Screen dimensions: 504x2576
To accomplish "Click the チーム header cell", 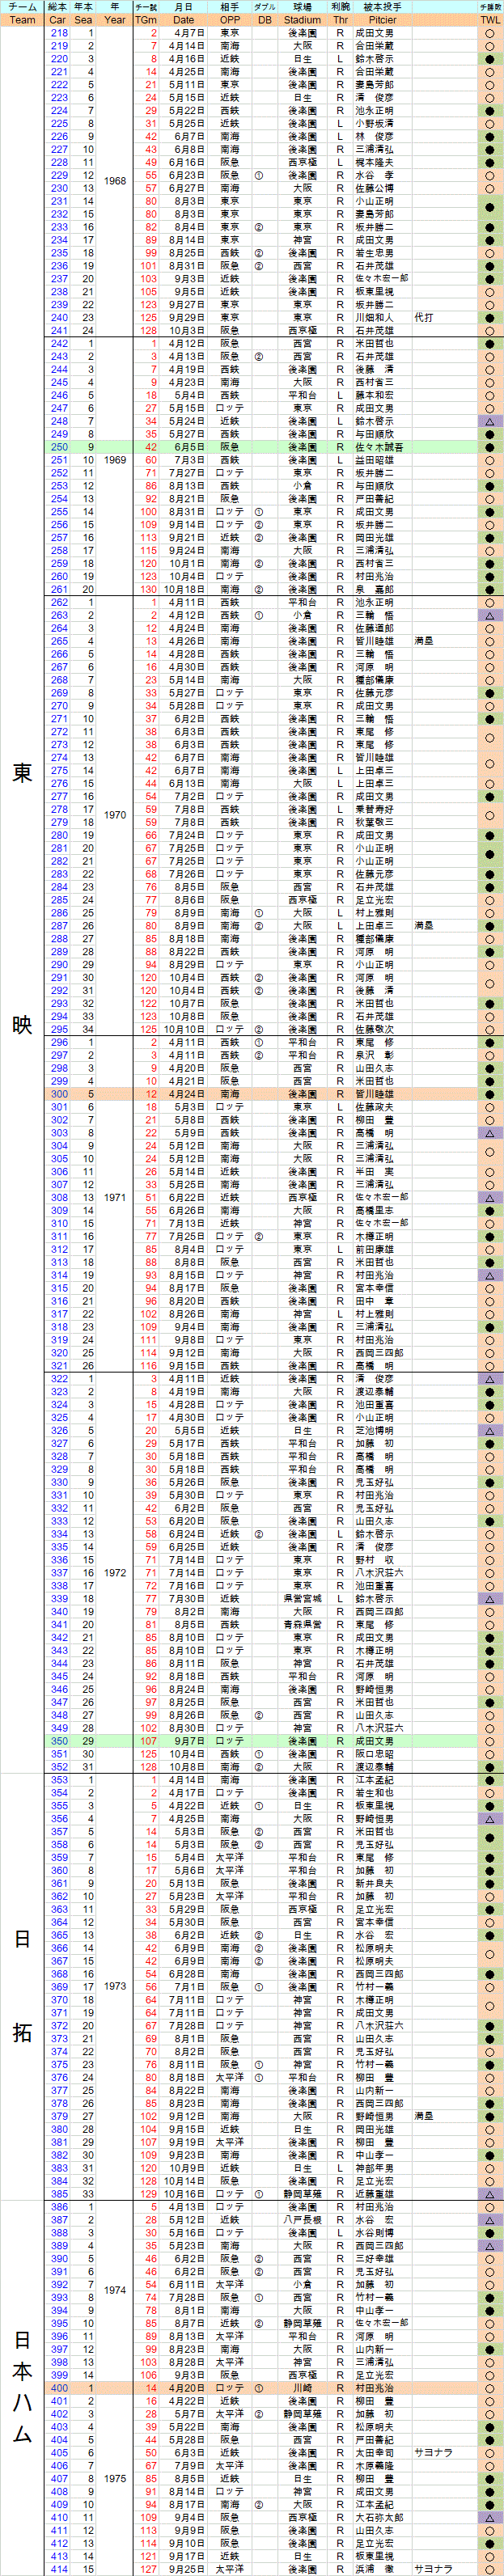I will click(22, 7).
